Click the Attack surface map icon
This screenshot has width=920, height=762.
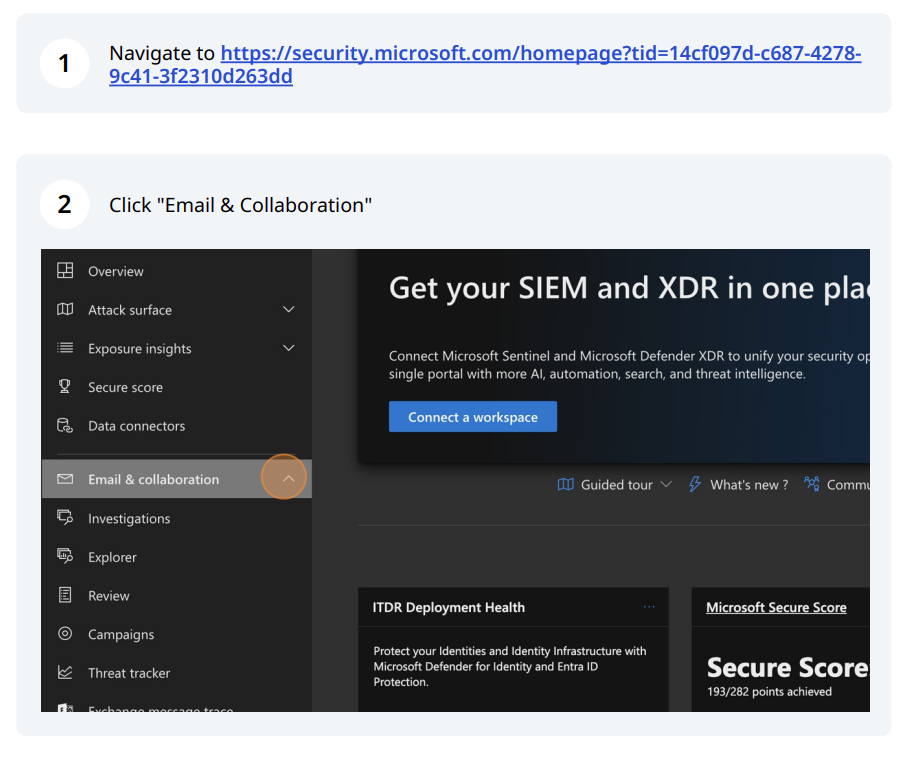(65, 310)
